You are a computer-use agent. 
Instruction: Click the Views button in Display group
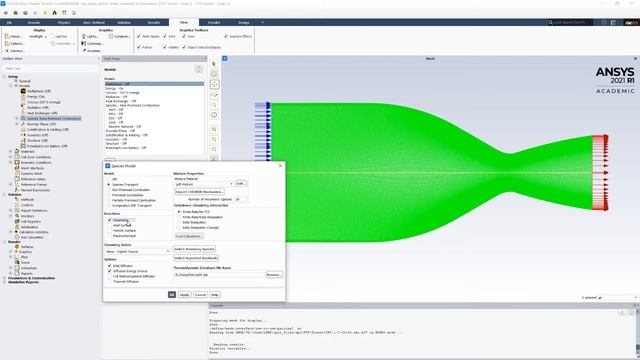(13, 36)
